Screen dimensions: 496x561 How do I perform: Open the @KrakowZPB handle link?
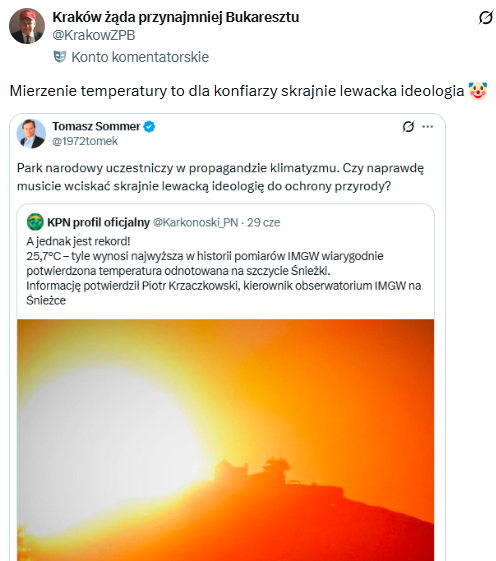tap(94, 35)
